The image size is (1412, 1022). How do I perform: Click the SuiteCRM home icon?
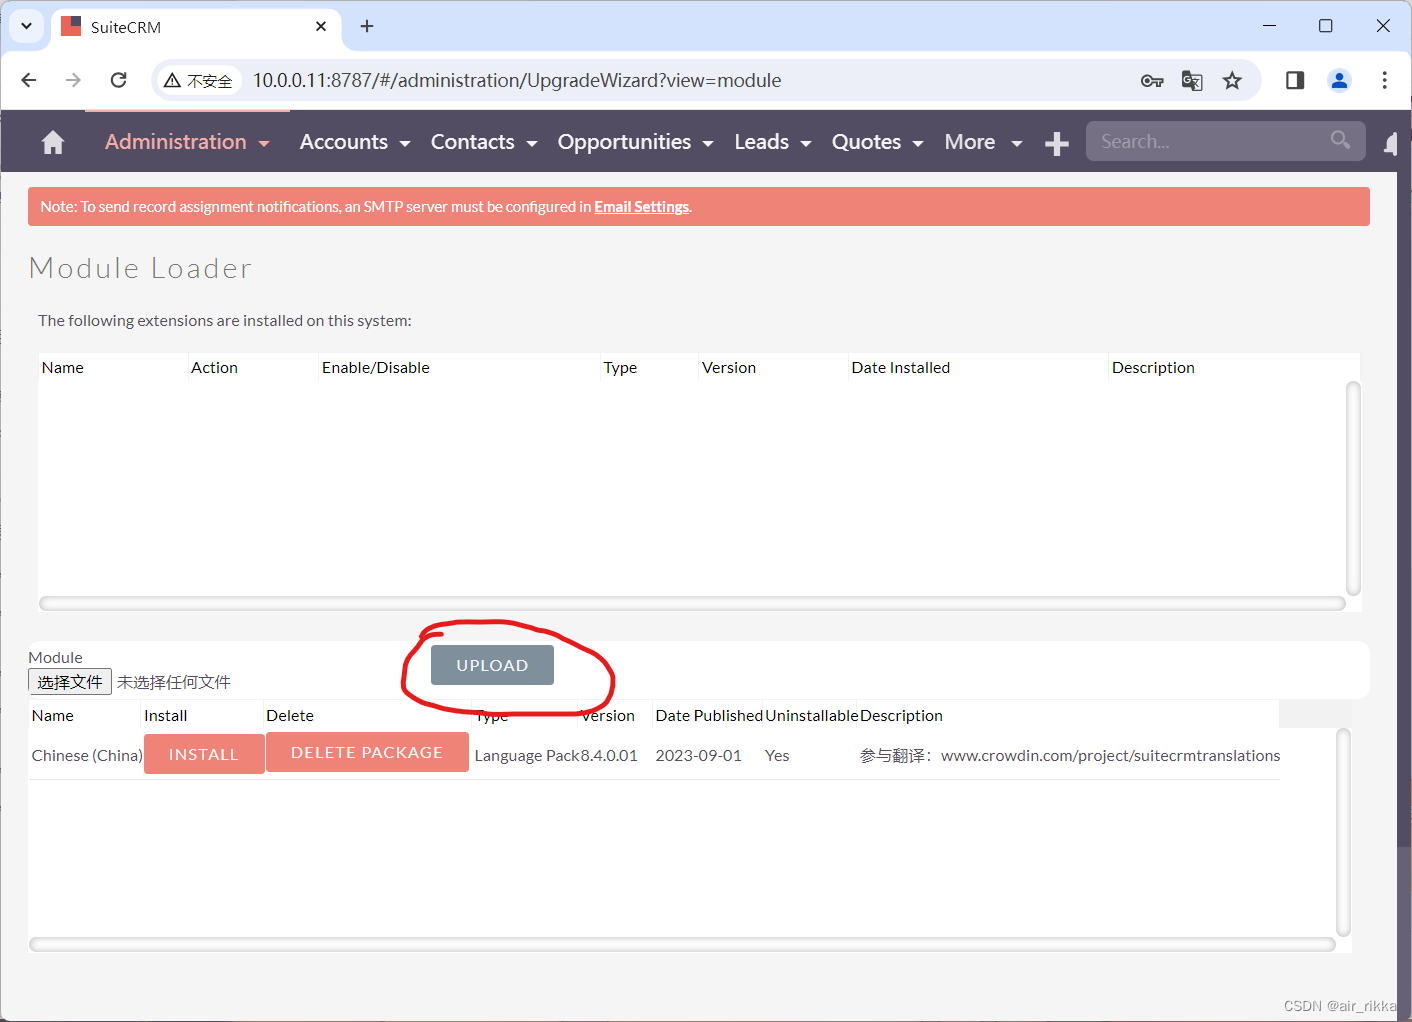click(52, 141)
